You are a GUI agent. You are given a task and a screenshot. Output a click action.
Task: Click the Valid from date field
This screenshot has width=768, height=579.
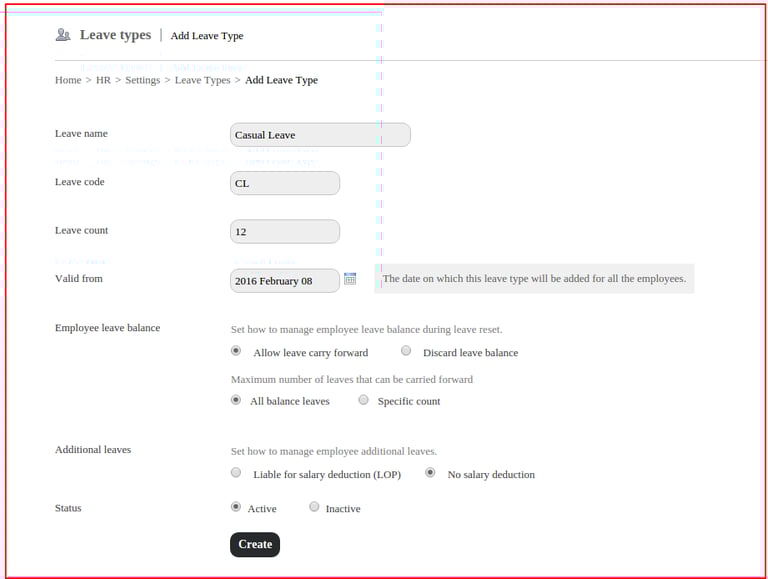point(285,281)
